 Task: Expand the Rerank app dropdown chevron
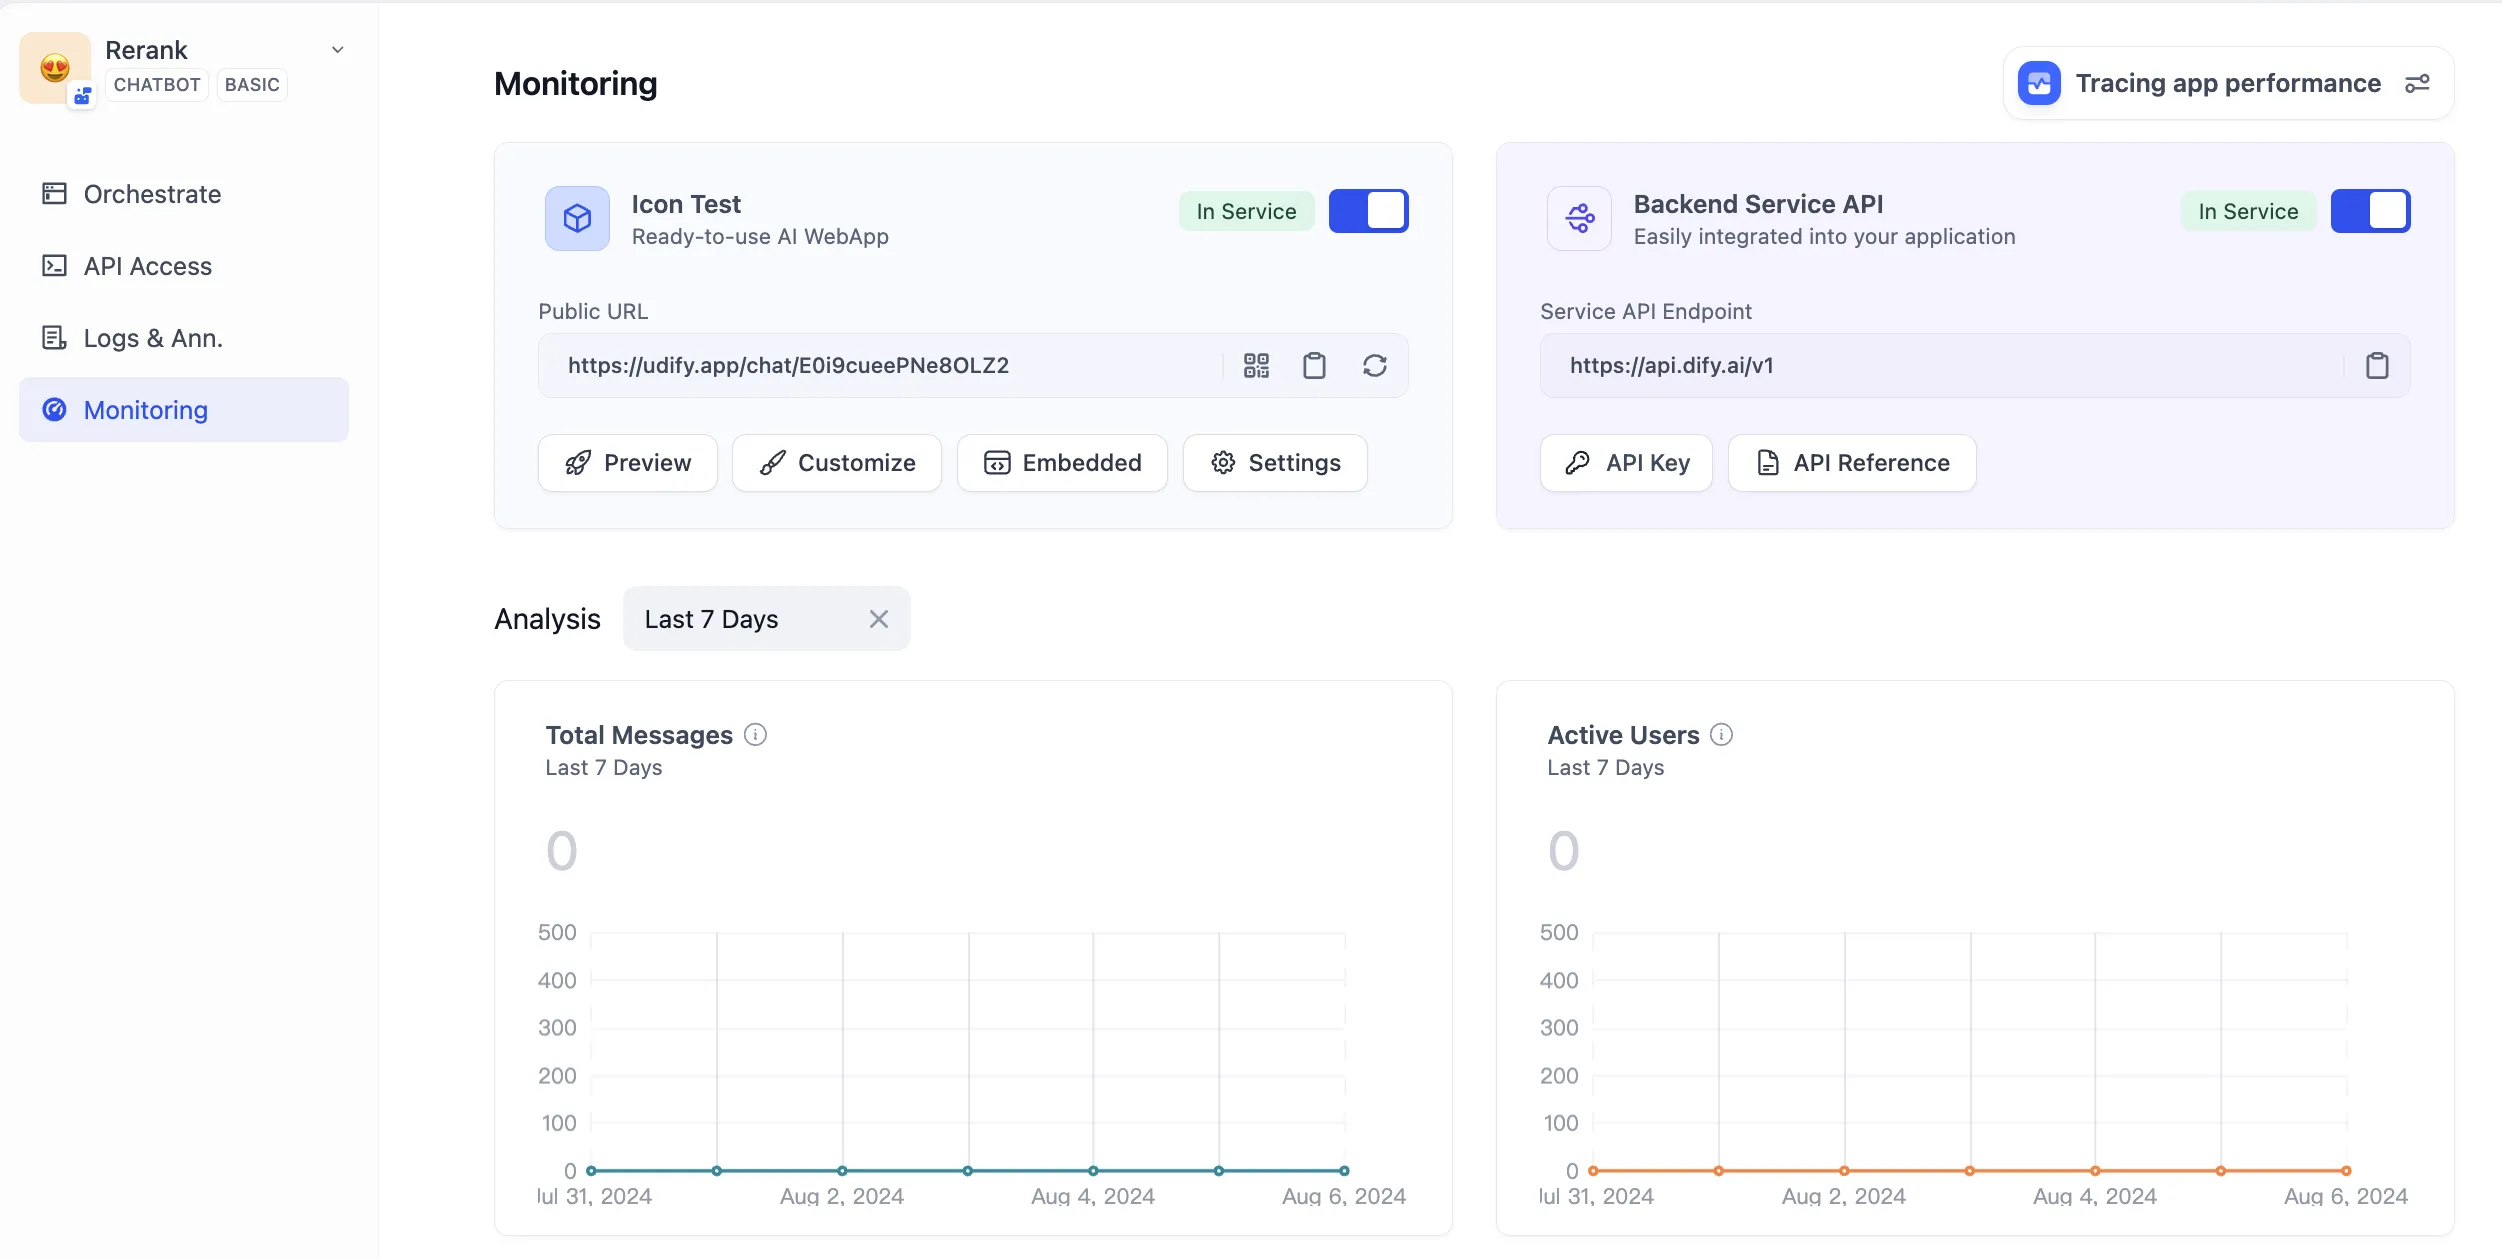(338, 50)
